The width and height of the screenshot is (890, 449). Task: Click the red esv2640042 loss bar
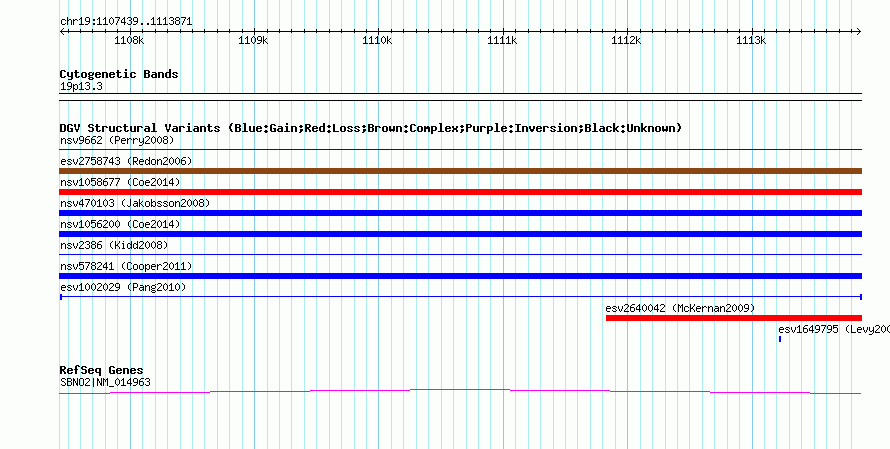734,318
